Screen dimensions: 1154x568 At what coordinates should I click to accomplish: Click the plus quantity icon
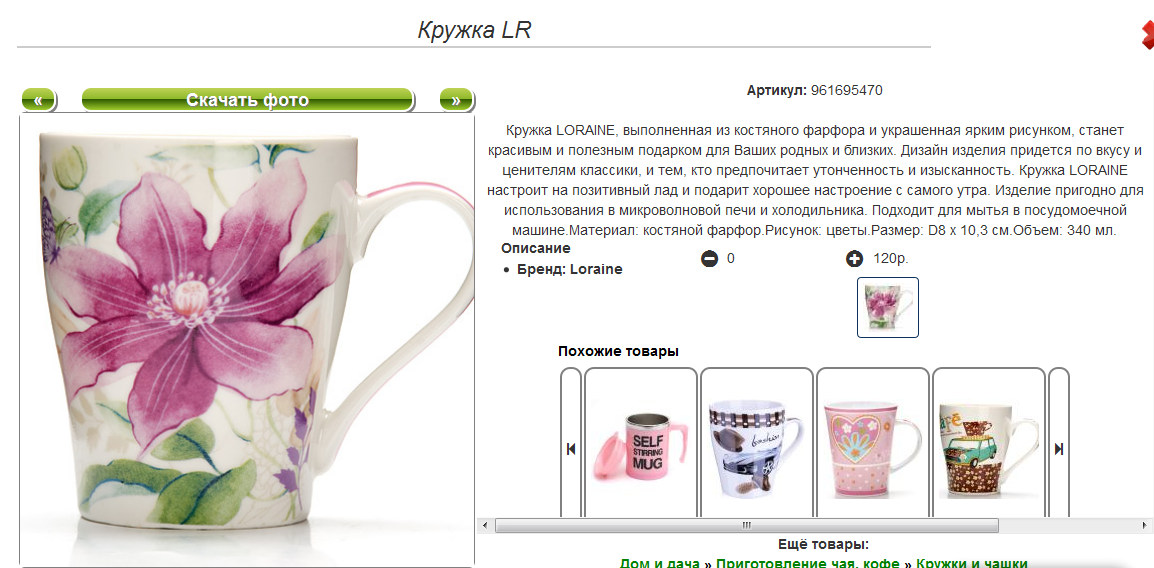tap(854, 259)
